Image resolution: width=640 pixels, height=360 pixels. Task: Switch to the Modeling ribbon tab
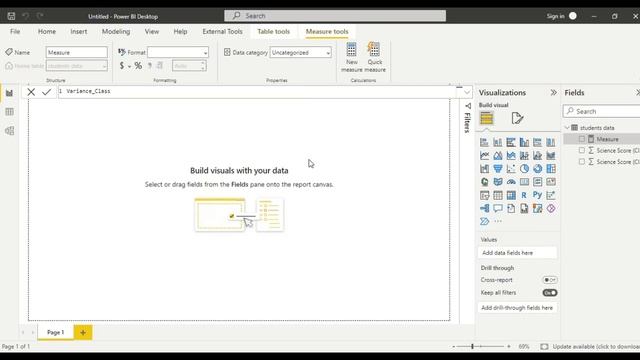point(116,31)
